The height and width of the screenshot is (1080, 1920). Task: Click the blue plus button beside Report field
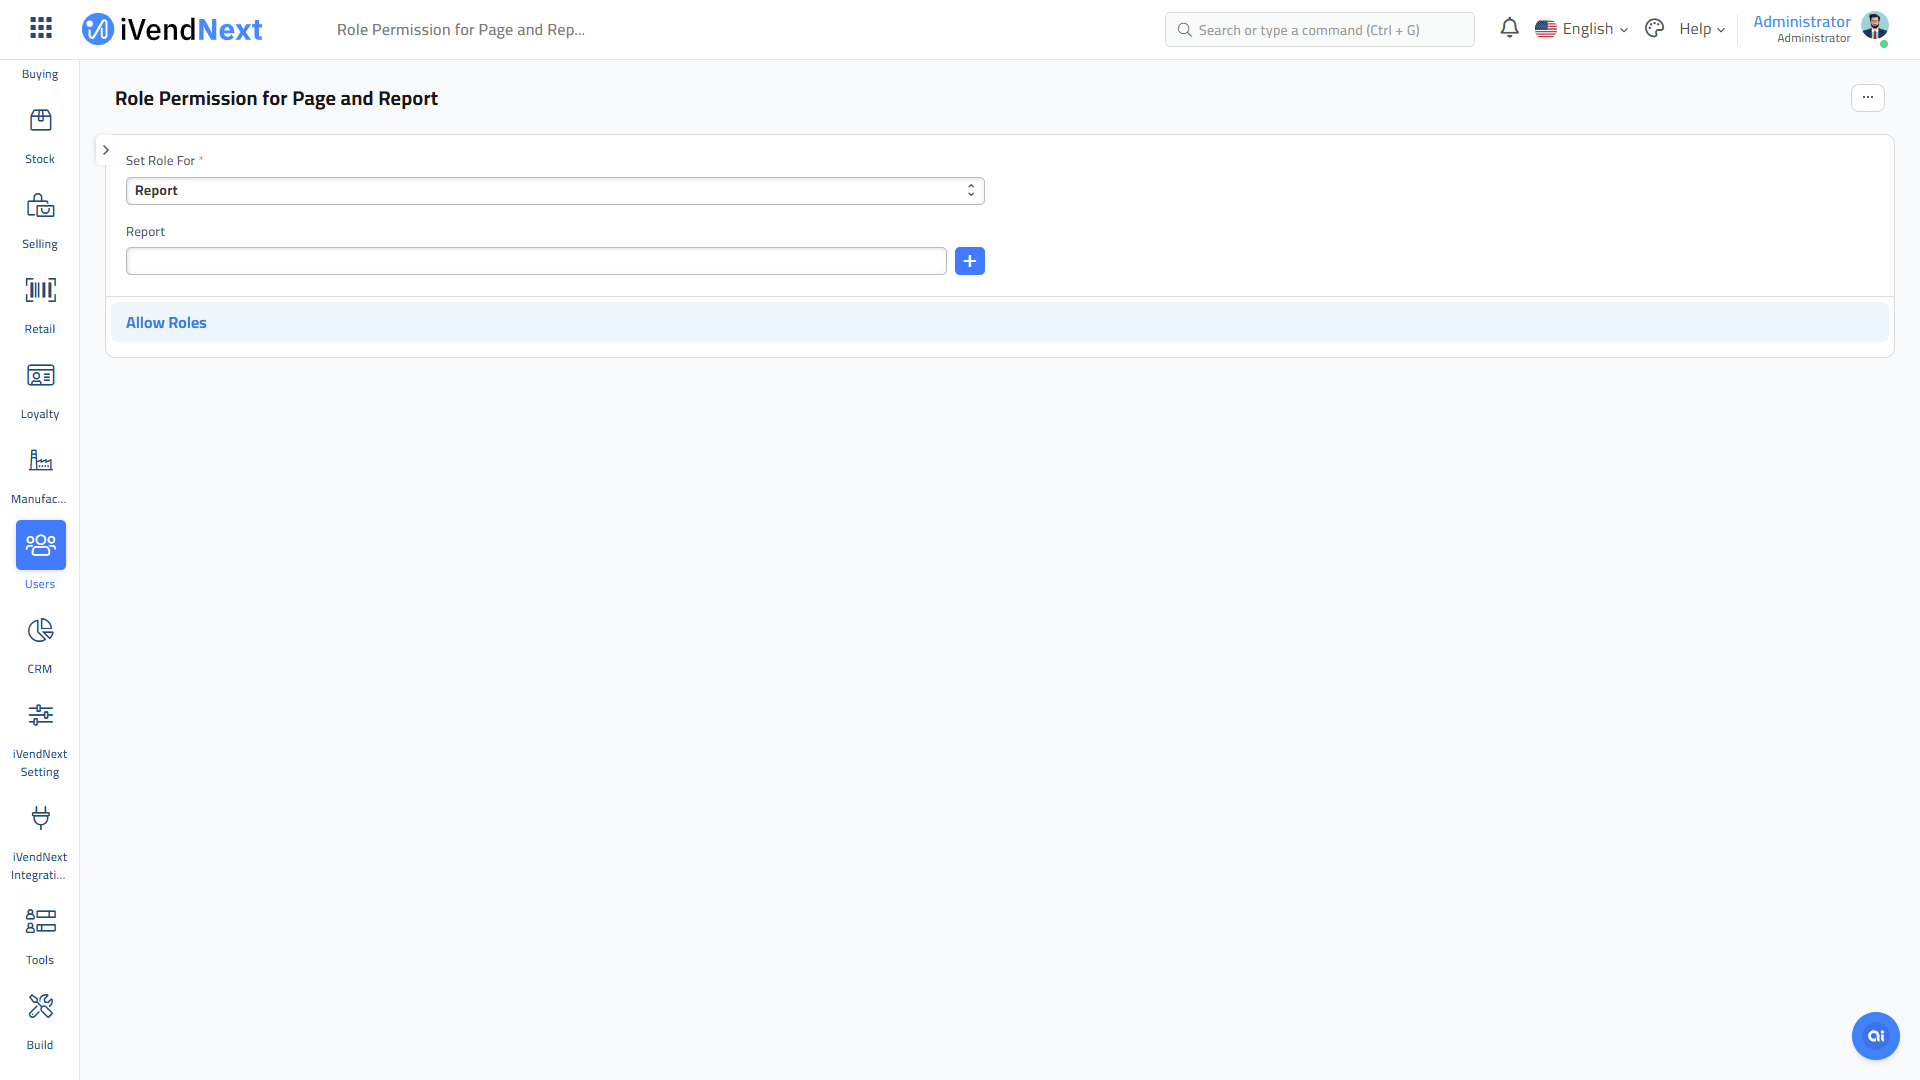click(x=969, y=261)
